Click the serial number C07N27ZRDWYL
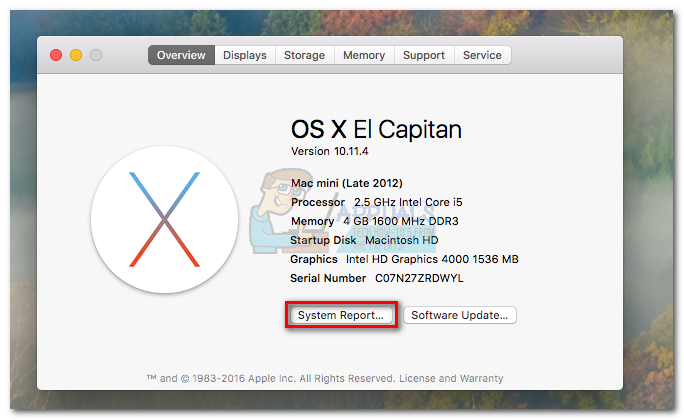Screen dimensions: 684x420 419,278
